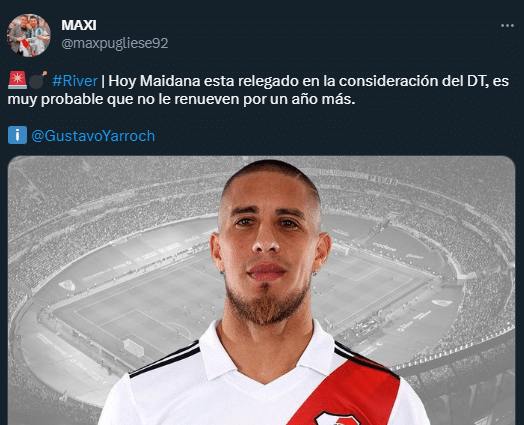Open the three-dot more options menu

click(507, 26)
